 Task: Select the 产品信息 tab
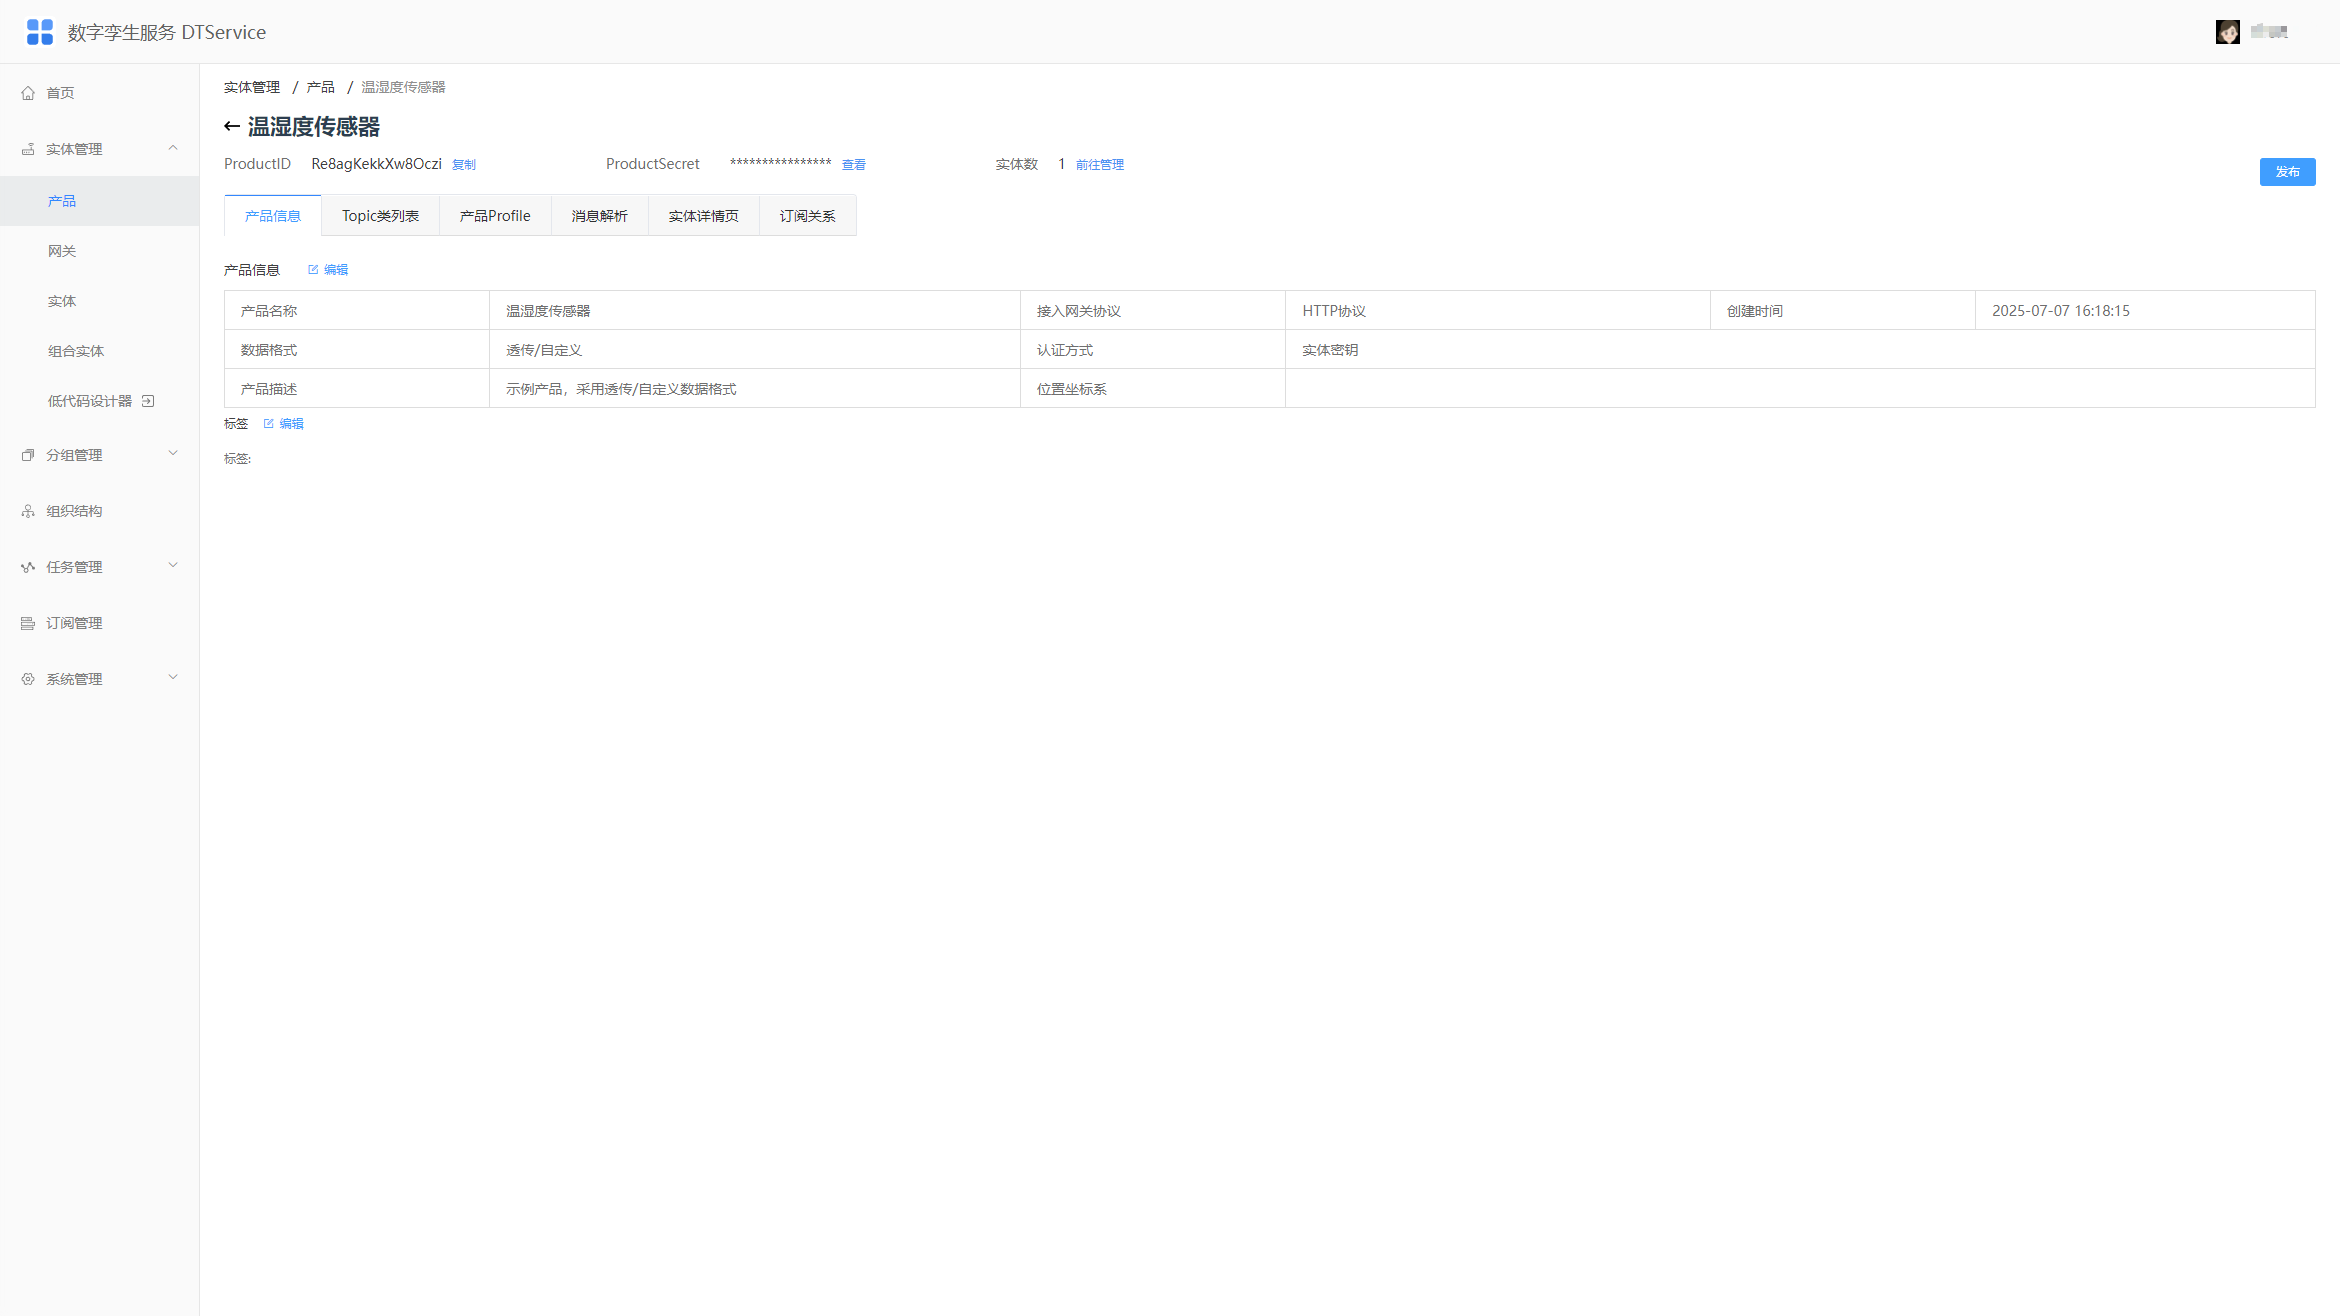pyautogui.click(x=273, y=216)
